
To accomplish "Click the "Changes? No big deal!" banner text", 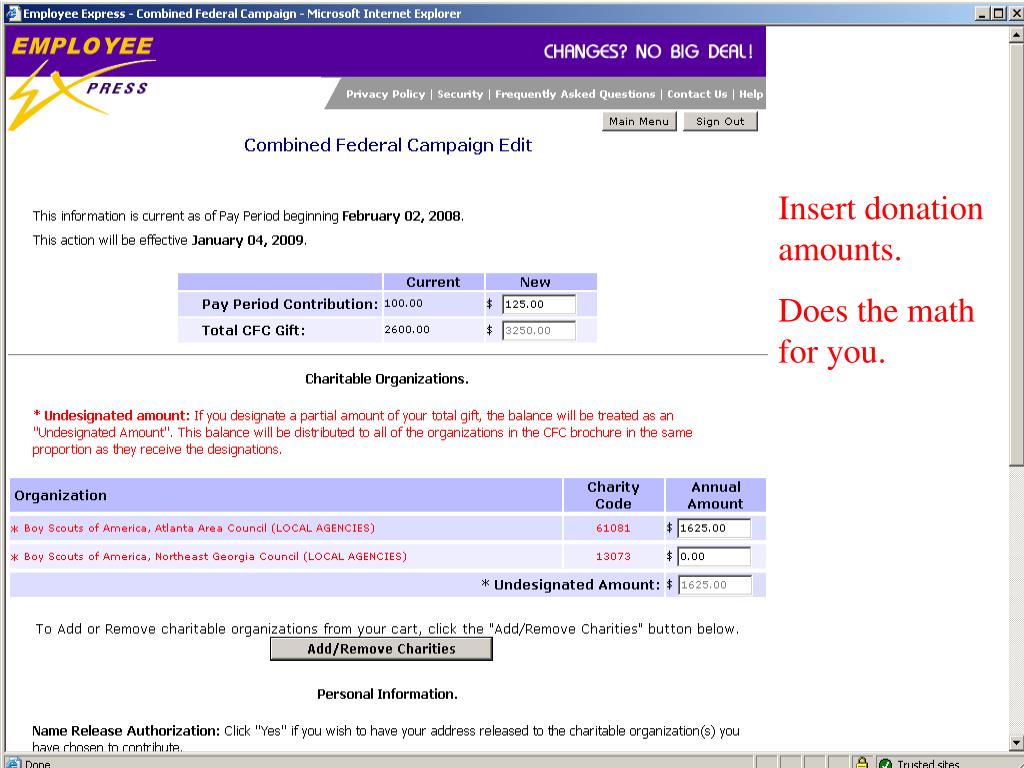I will click(x=648, y=52).
